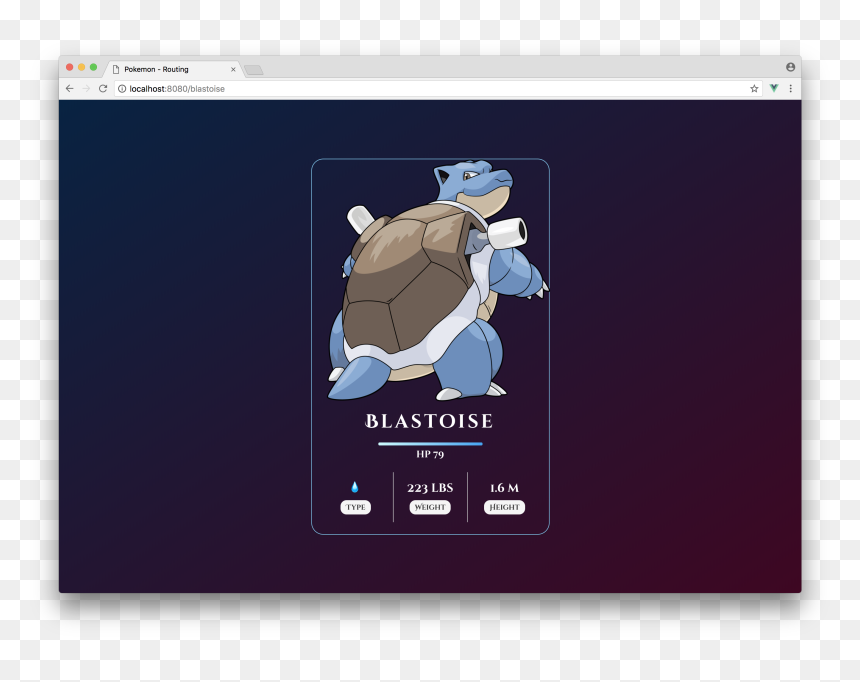Click the browser forward arrow

pyautogui.click(x=86, y=88)
